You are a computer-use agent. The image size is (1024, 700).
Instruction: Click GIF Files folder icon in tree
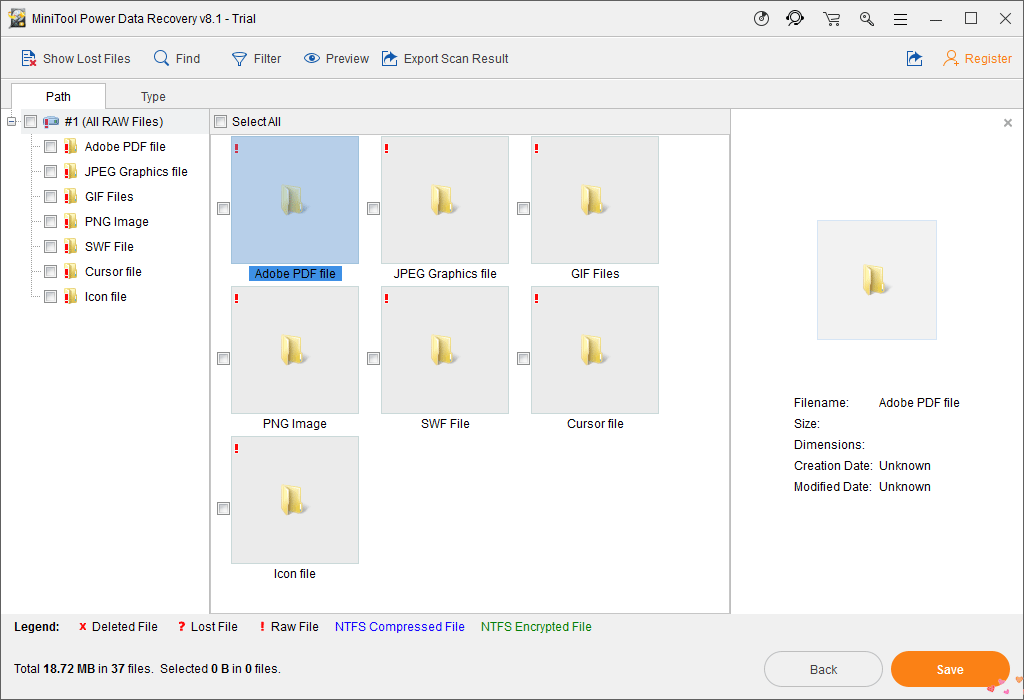pyautogui.click(x=71, y=196)
